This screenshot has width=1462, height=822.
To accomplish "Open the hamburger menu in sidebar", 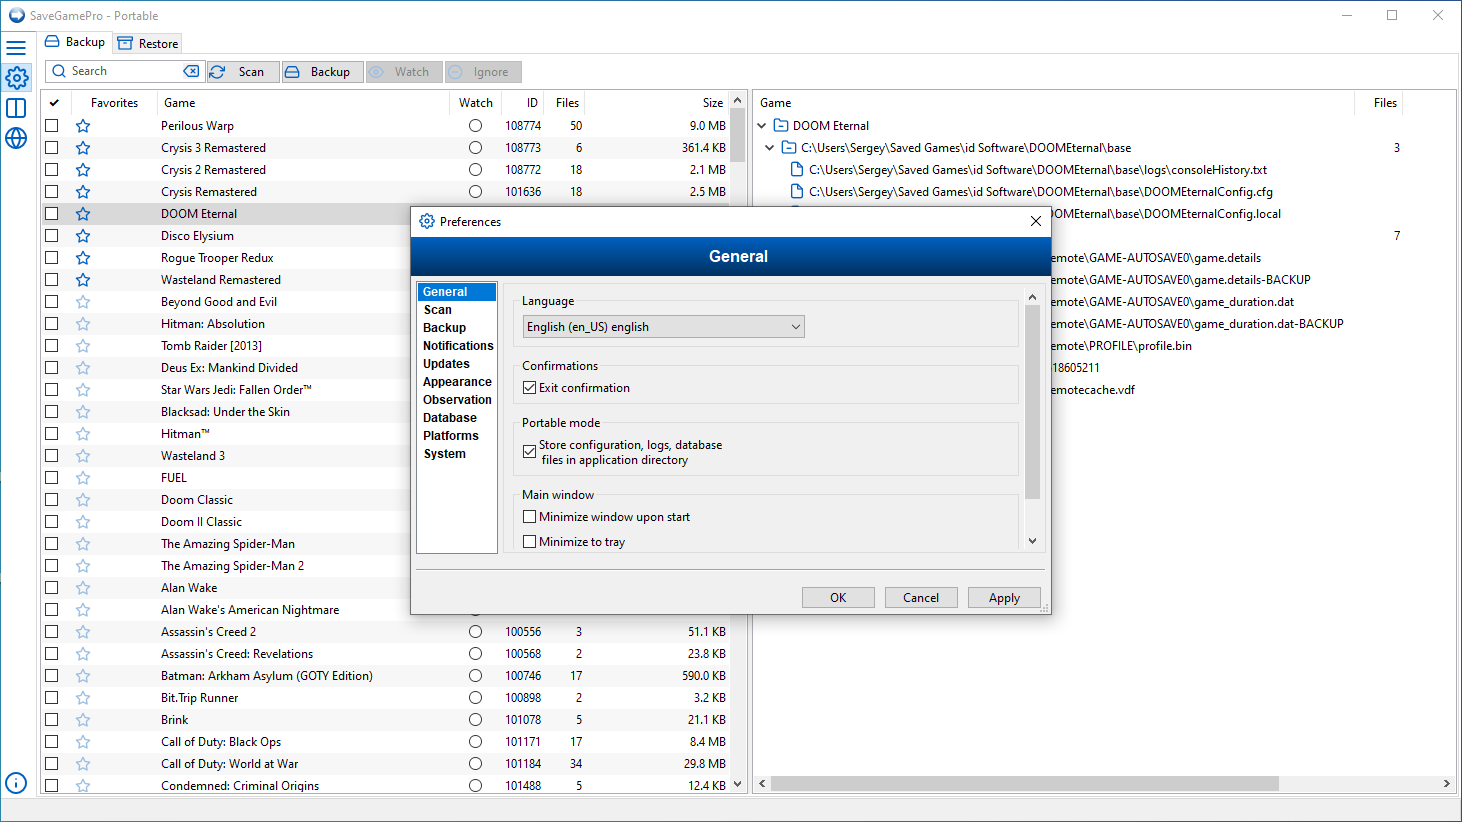I will (x=16, y=47).
